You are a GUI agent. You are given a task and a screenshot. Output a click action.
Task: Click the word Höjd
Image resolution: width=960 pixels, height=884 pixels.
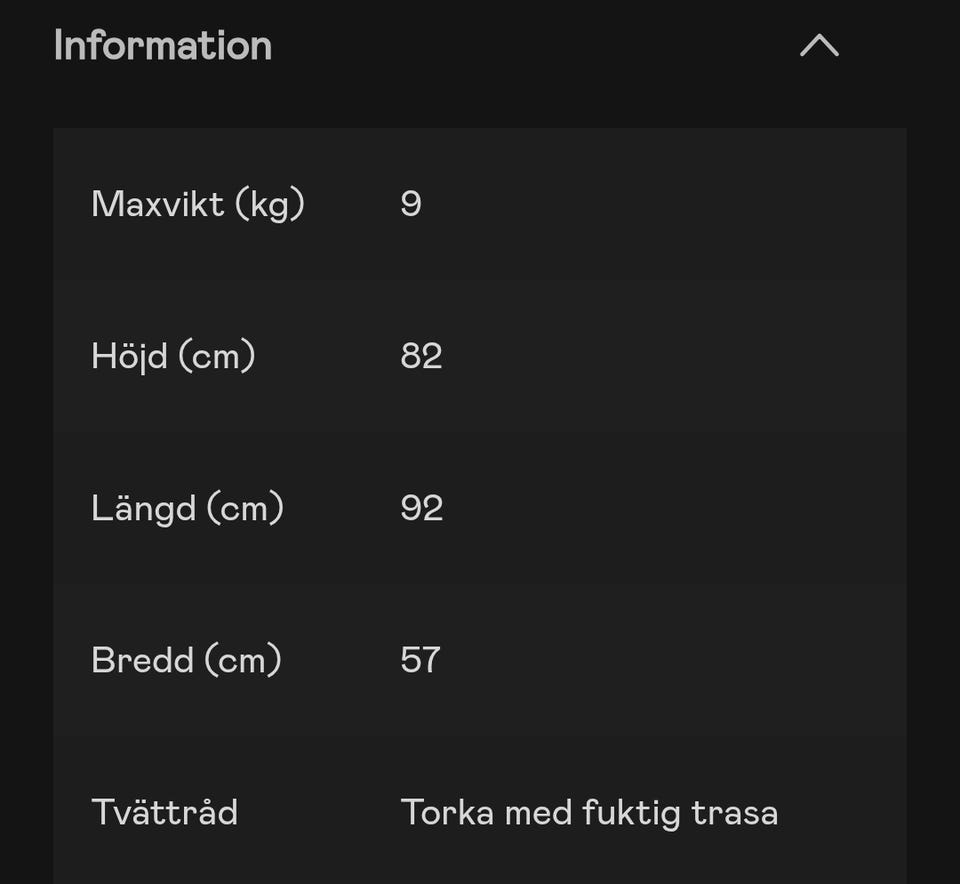tap(130, 356)
